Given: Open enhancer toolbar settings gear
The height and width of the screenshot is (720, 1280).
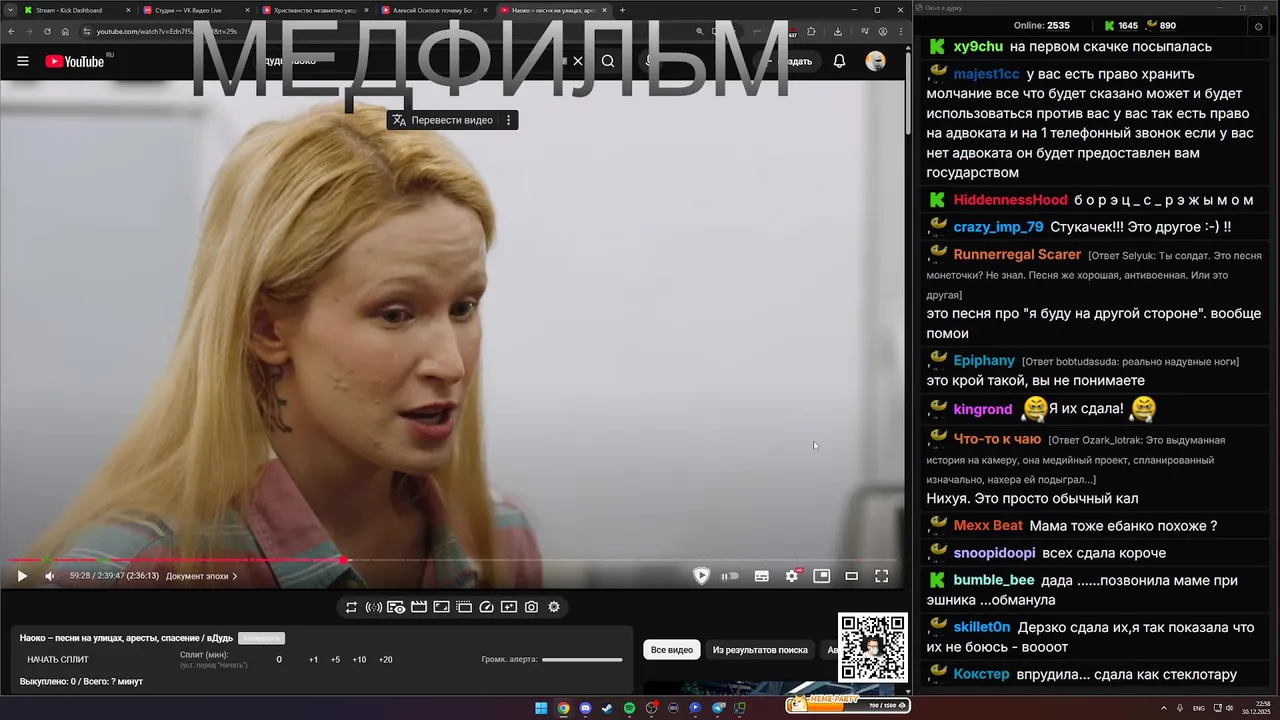Looking at the screenshot, I should pos(554,607).
